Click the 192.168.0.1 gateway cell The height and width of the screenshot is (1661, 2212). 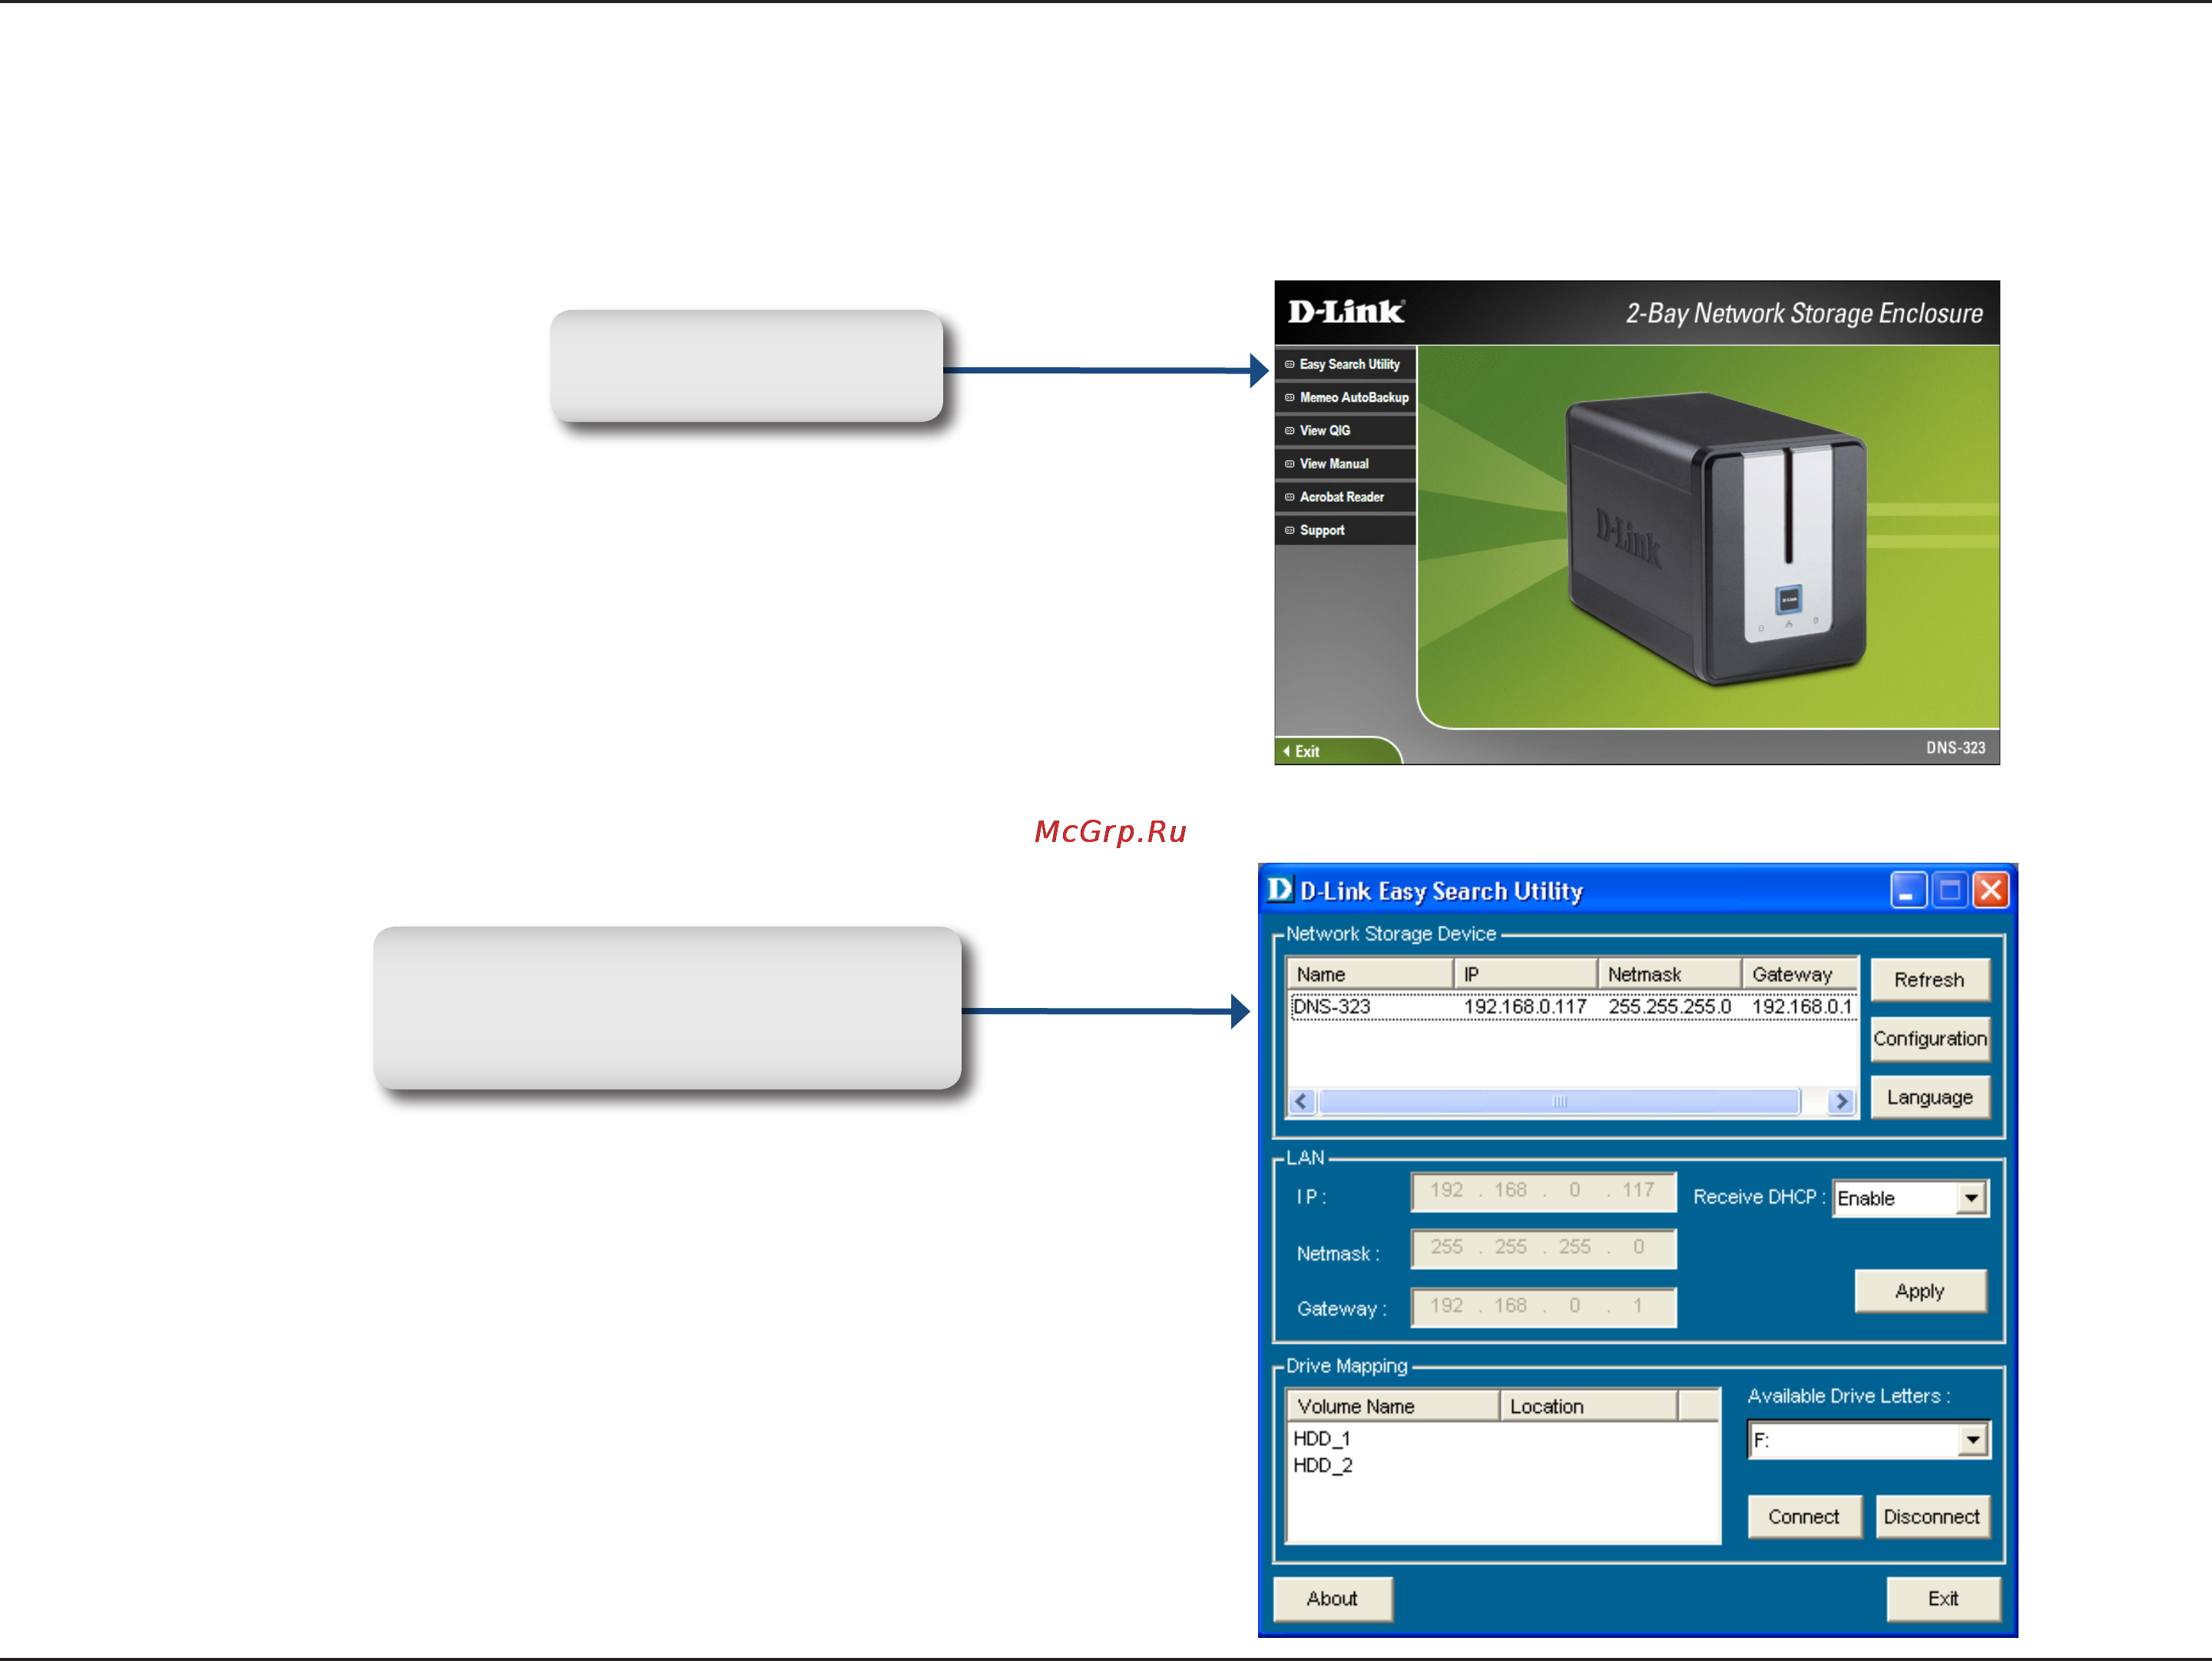pyautogui.click(x=1802, y=1006)
